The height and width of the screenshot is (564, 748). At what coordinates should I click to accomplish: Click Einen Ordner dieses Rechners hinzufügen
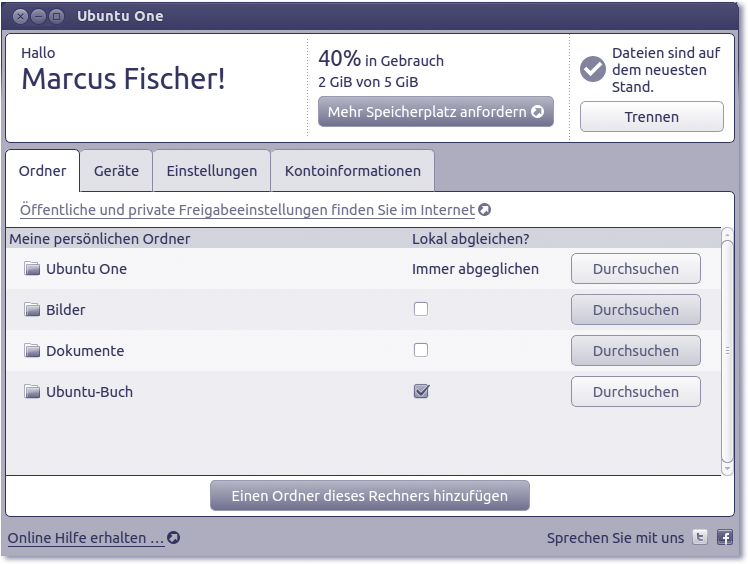(369, 496)
